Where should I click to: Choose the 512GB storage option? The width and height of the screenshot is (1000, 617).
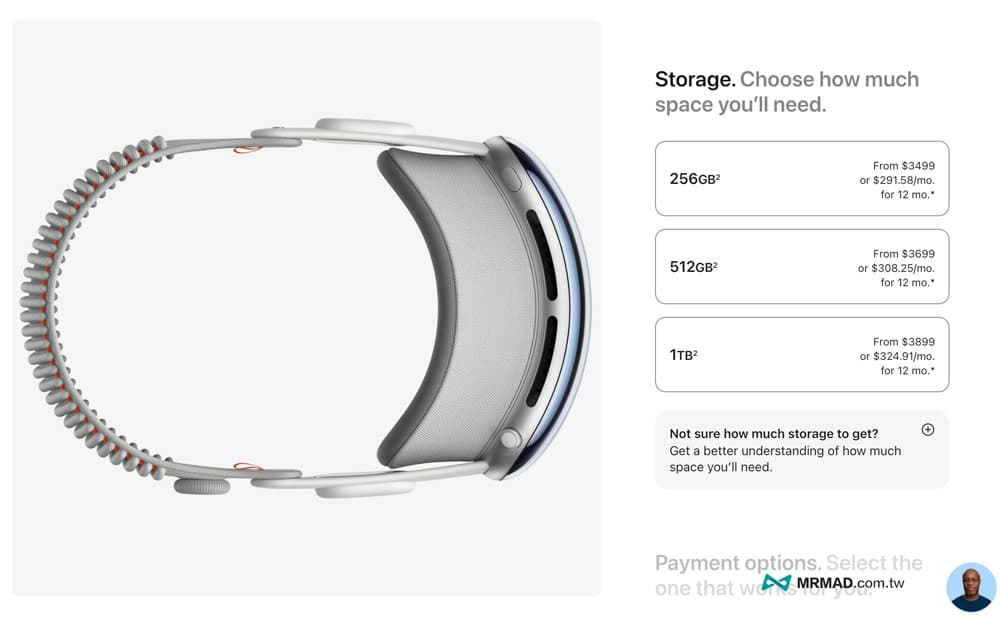(801, 267)
